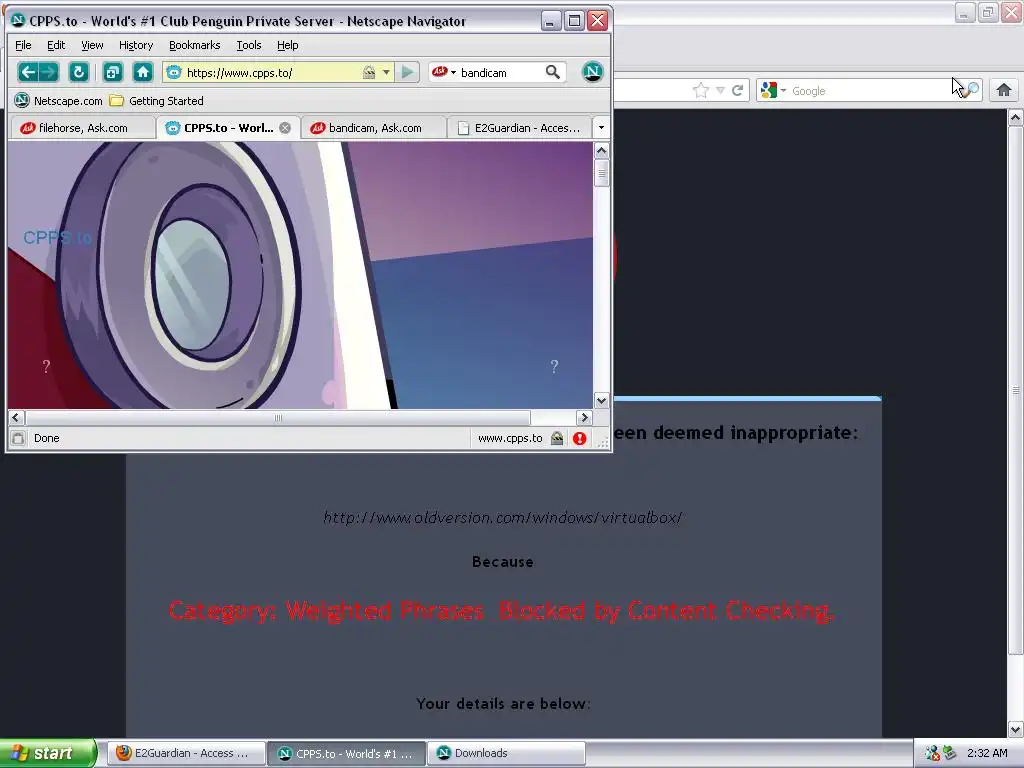Click the CPPS site favicon in address bar
This screenshot has height=768, width=1024.
point(174,72)
